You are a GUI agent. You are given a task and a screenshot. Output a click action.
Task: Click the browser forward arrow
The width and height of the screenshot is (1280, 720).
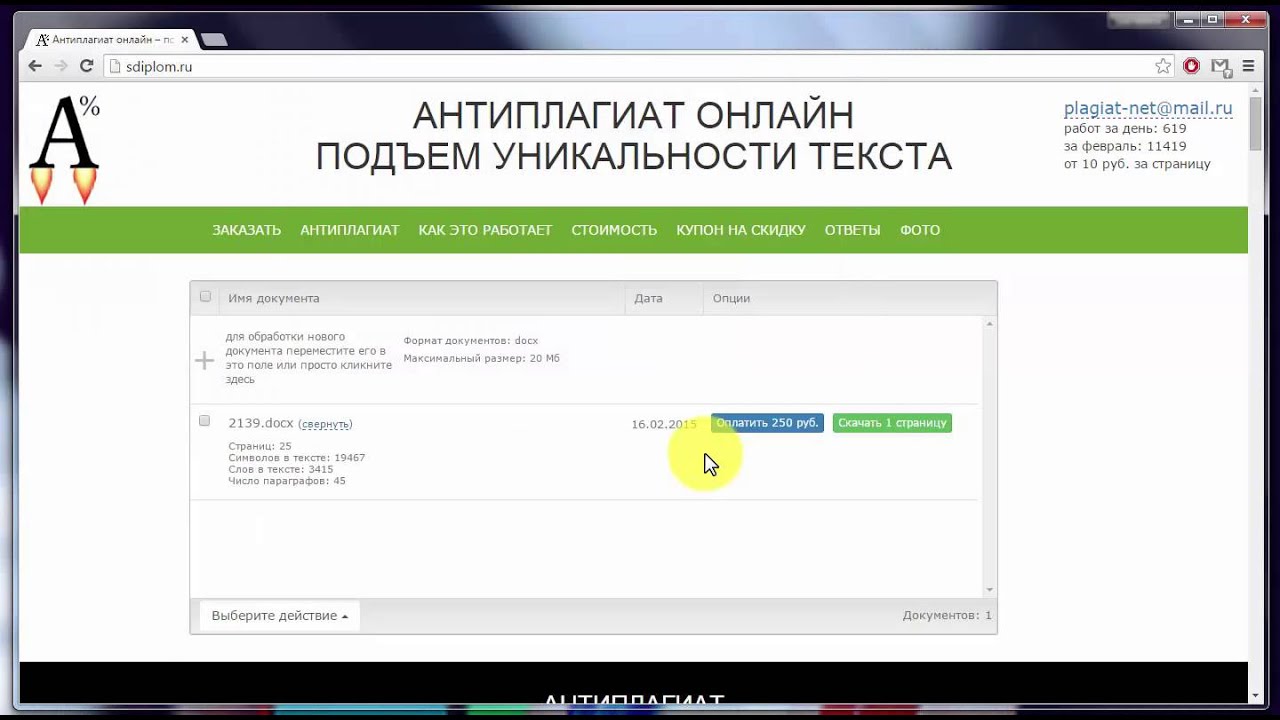[x=61, y=66]
